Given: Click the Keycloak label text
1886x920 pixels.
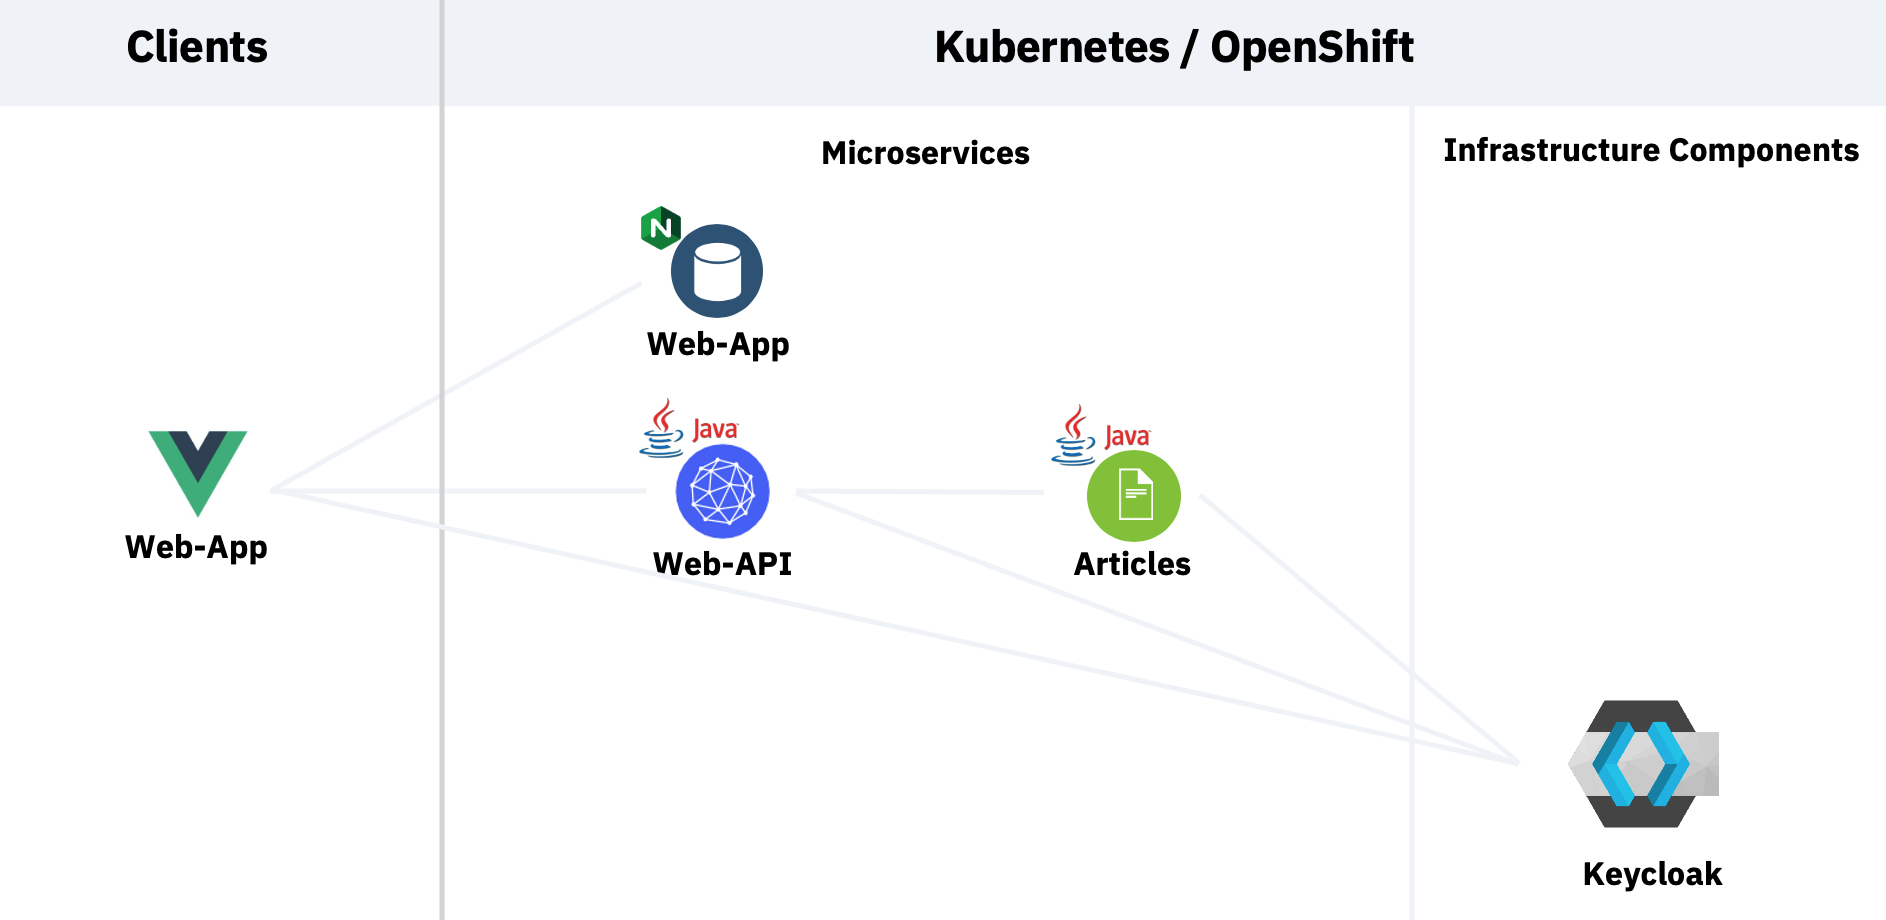Looking at the screenshot, I should coord(1652,874).
